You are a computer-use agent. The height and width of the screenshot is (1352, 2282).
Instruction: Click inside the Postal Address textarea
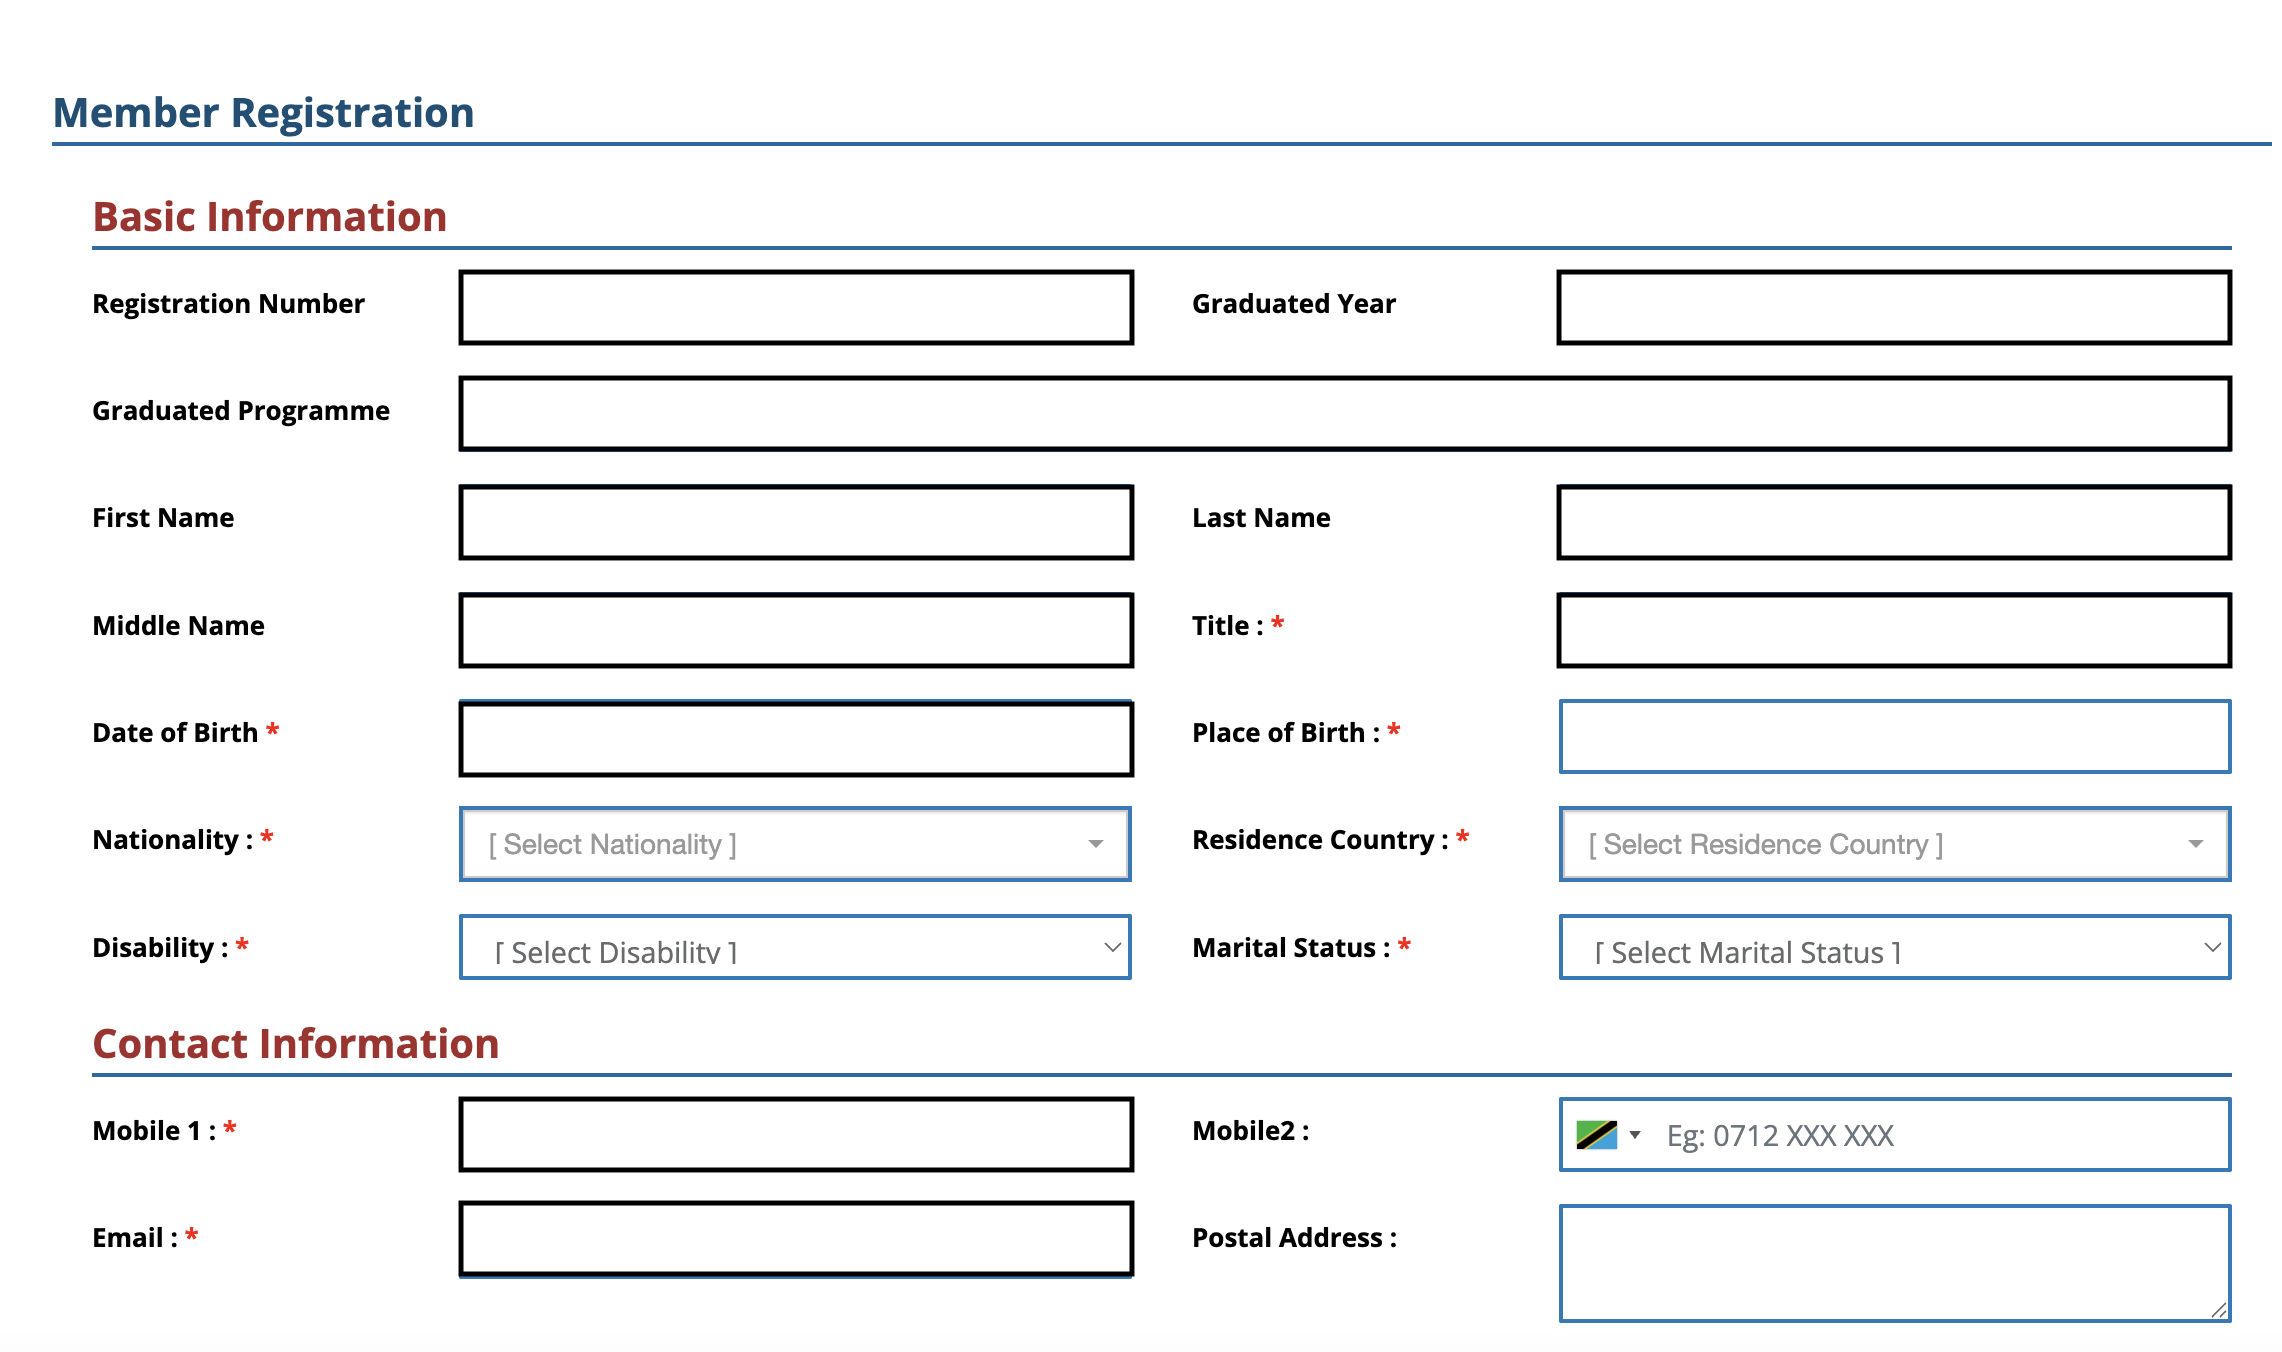tap(1894, 1262)
